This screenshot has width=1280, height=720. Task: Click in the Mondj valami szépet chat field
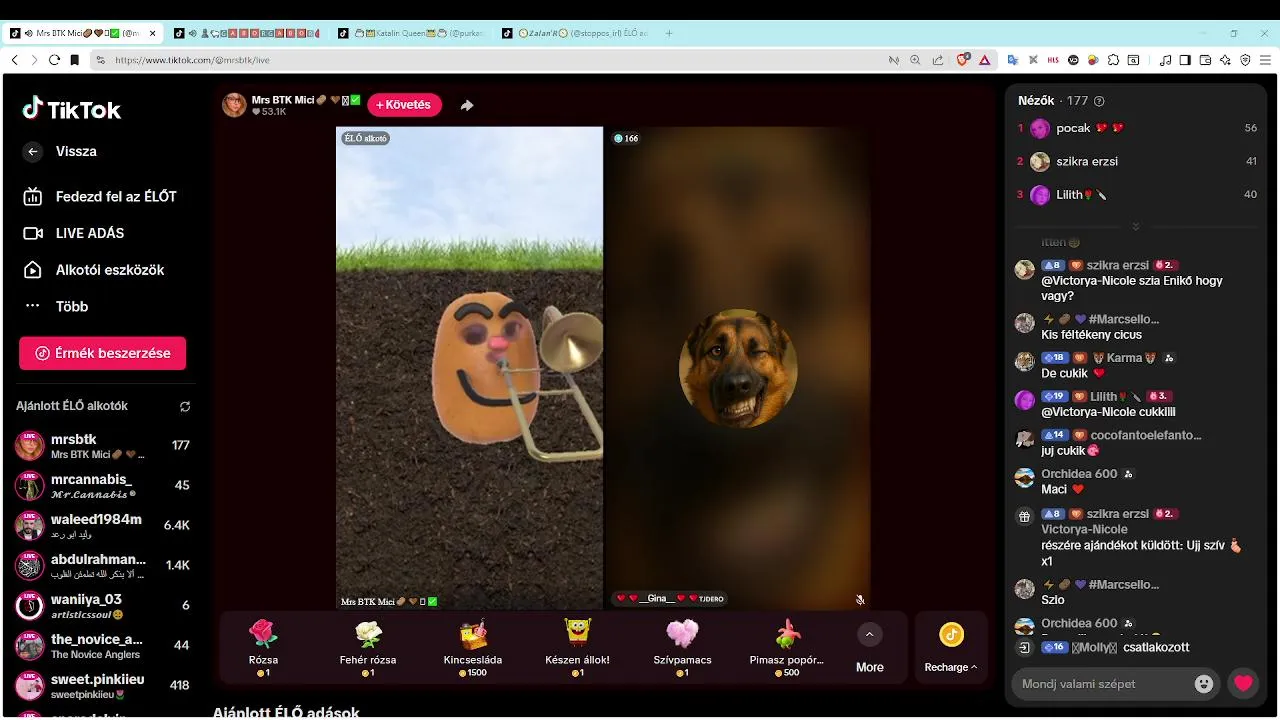(x=1100, y=684)
